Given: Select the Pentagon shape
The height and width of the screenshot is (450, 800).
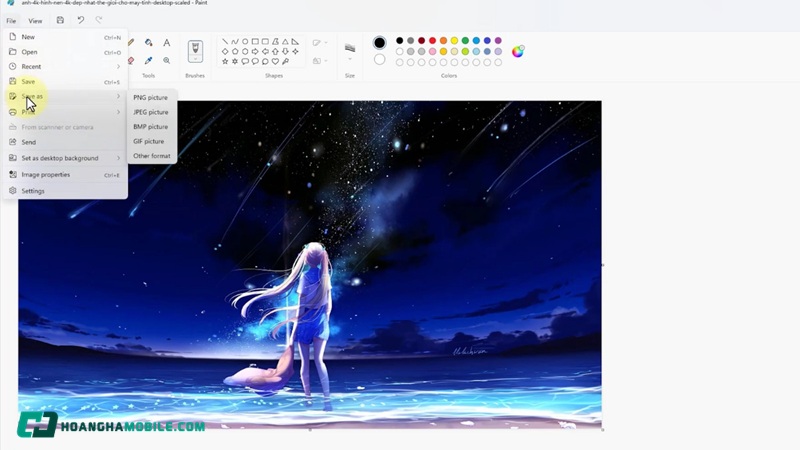Looking at the screenshot, I should tap(235, 52).
